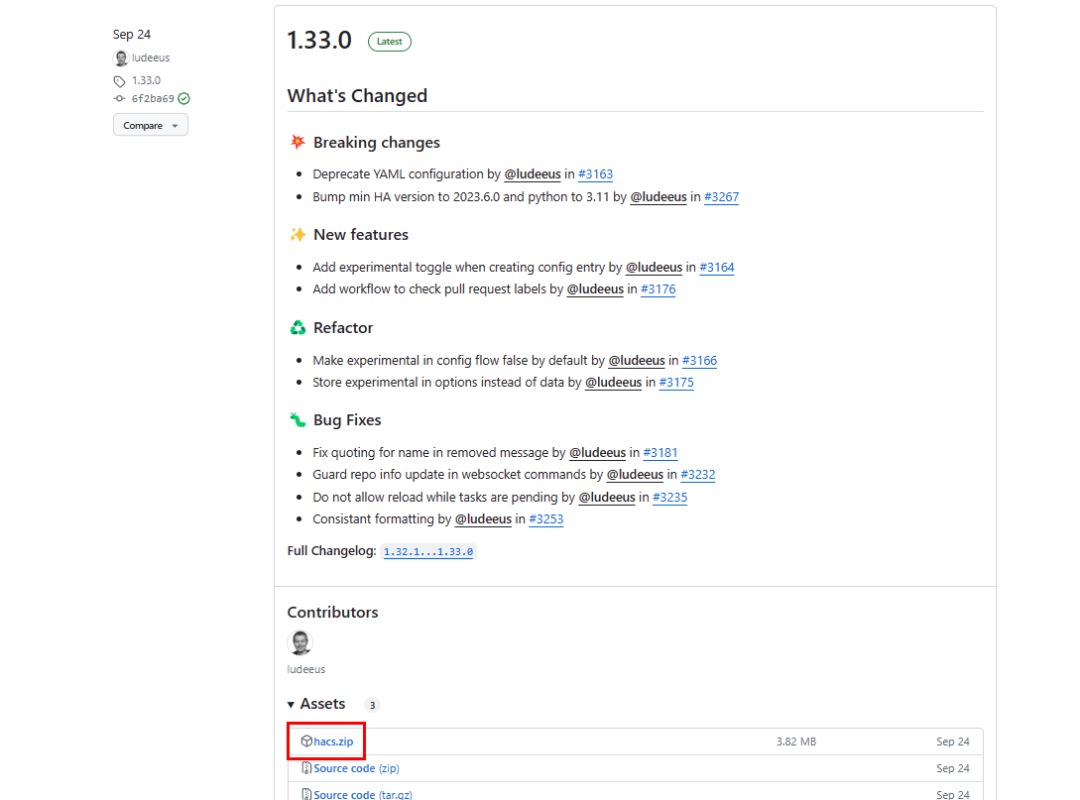
Task: Open pull request #3253
Action: 546,519
